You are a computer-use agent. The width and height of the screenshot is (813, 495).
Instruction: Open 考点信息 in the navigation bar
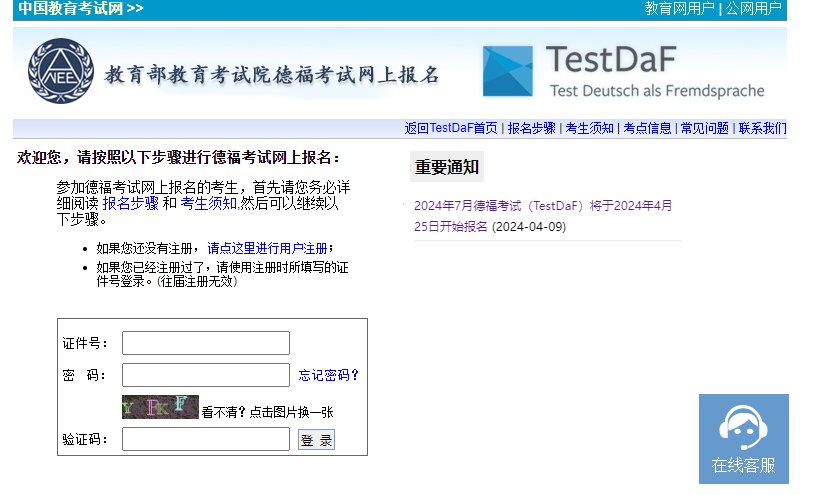[x=647, y=128]
